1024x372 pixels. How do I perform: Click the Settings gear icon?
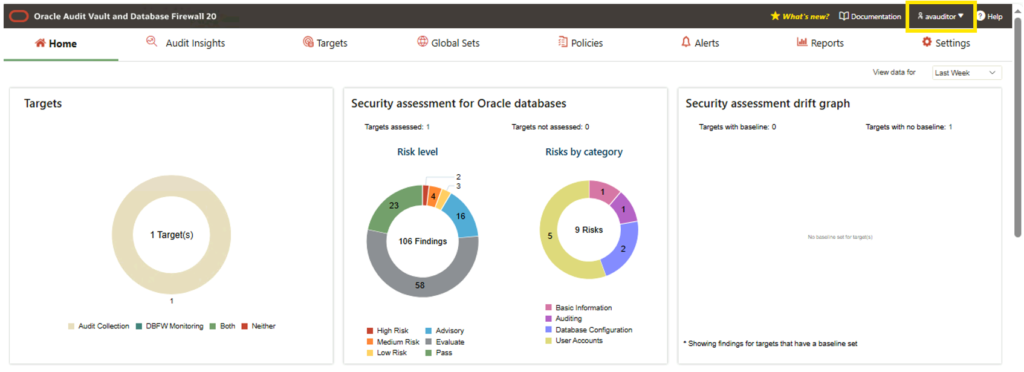927,43
